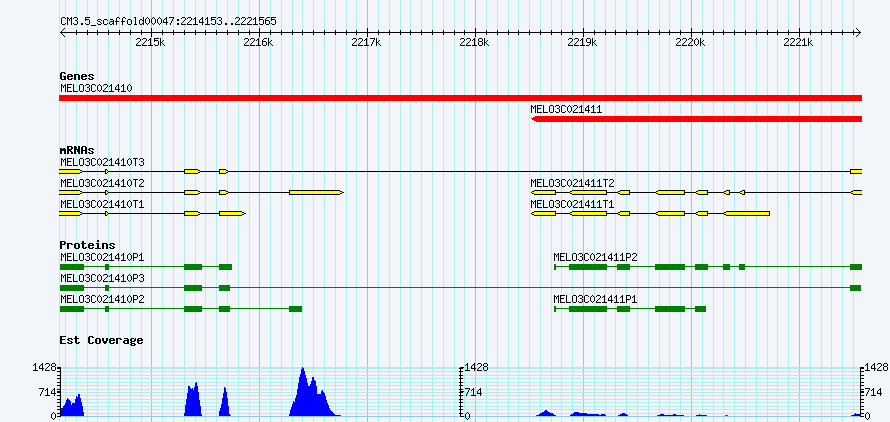This screenshot has width=890, height=422.
Task: Click the Proteins track heading
Action: point(87,245)
